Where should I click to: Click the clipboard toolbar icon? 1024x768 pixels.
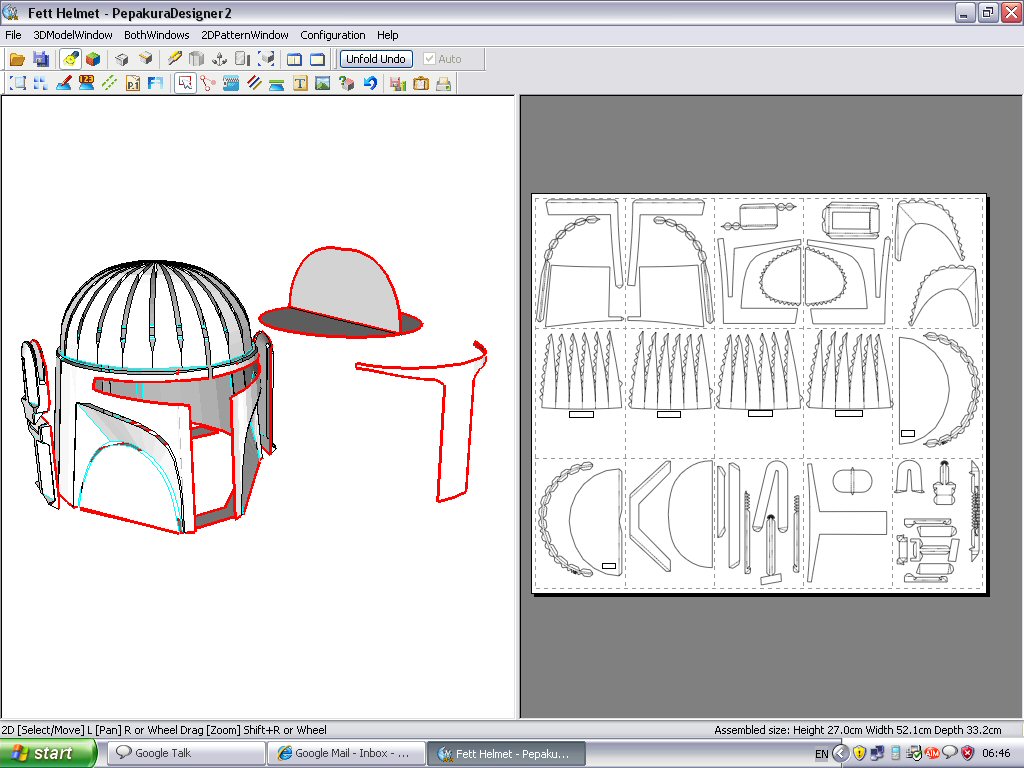pos(421,83)
